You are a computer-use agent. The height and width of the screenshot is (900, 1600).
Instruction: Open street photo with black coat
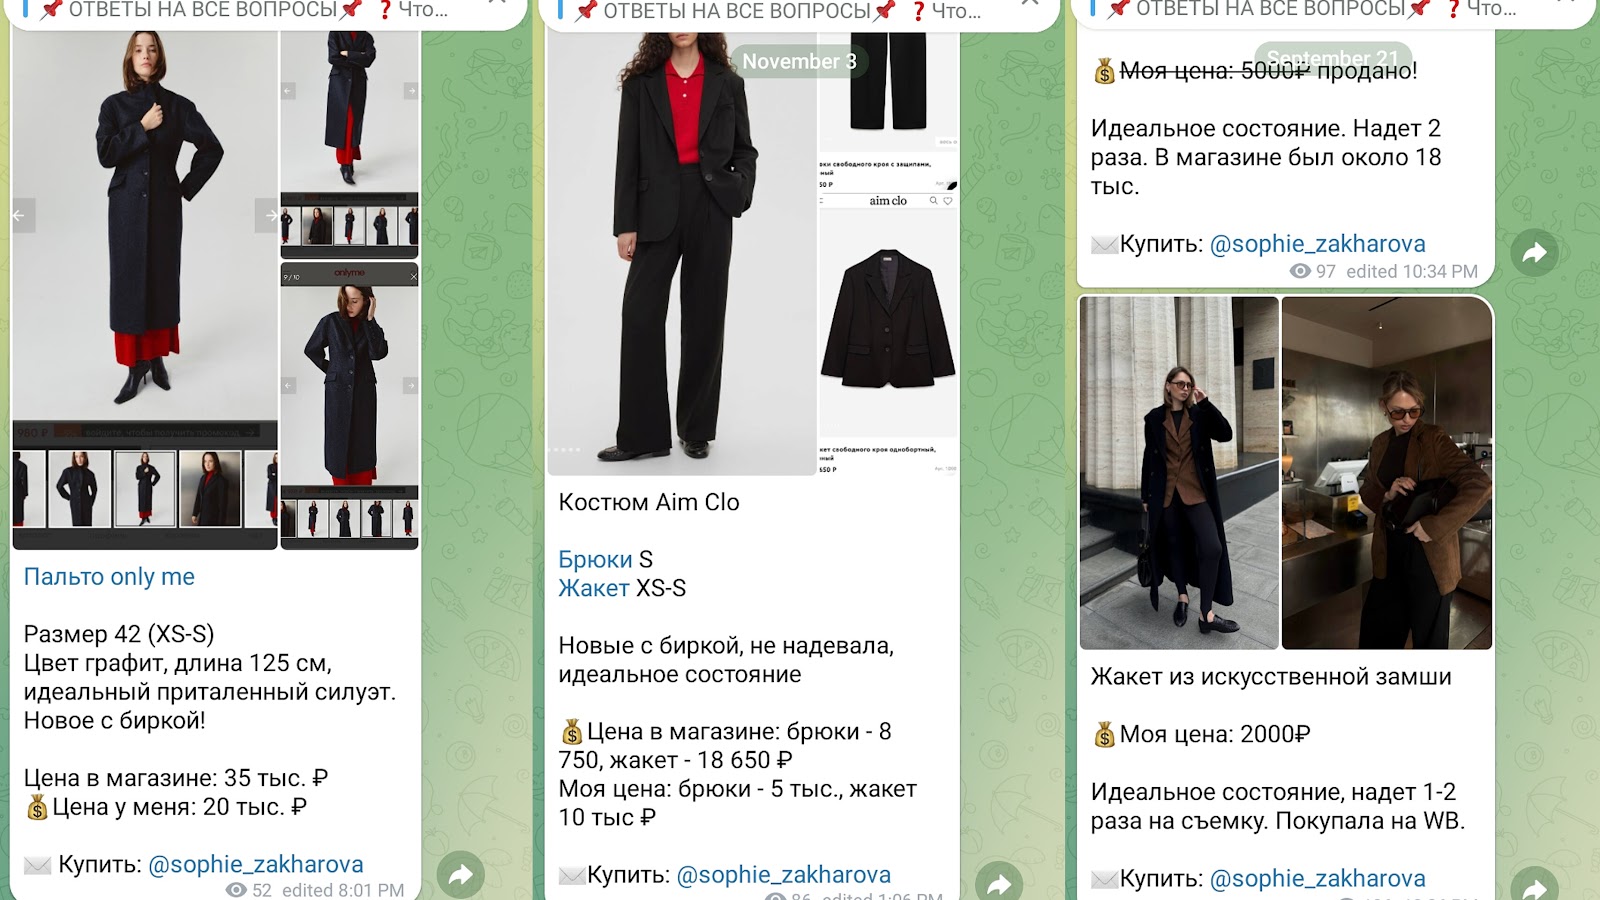pyautogui.click(x=1179, y=473)
